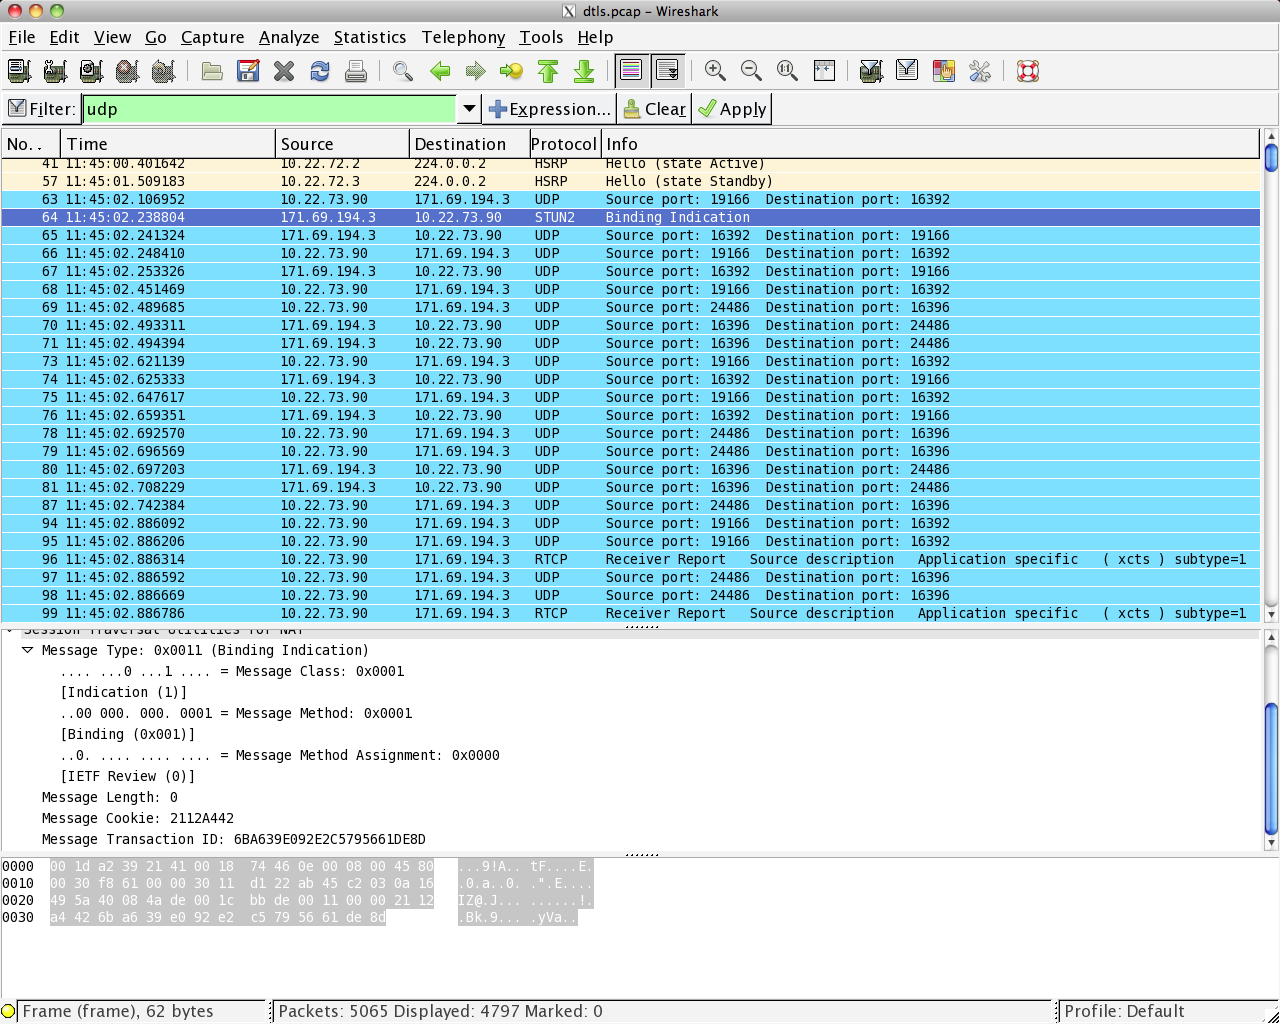The width and height of the screenshot is (1280, 1024).
Task: Expand the Session Traversal Utilities section
Action: [x=8, y=630]
